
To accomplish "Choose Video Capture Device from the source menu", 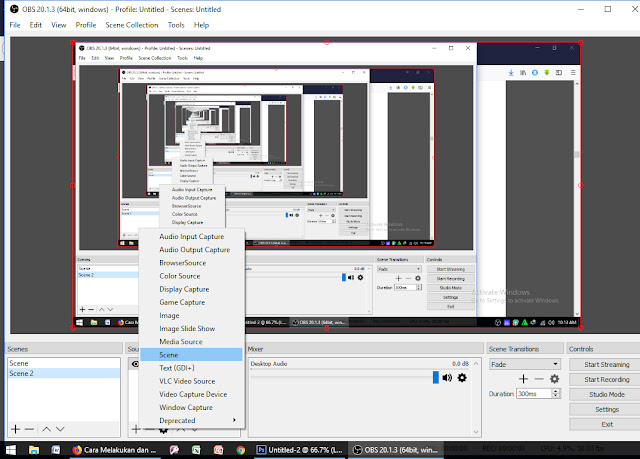I will [191, 394].
